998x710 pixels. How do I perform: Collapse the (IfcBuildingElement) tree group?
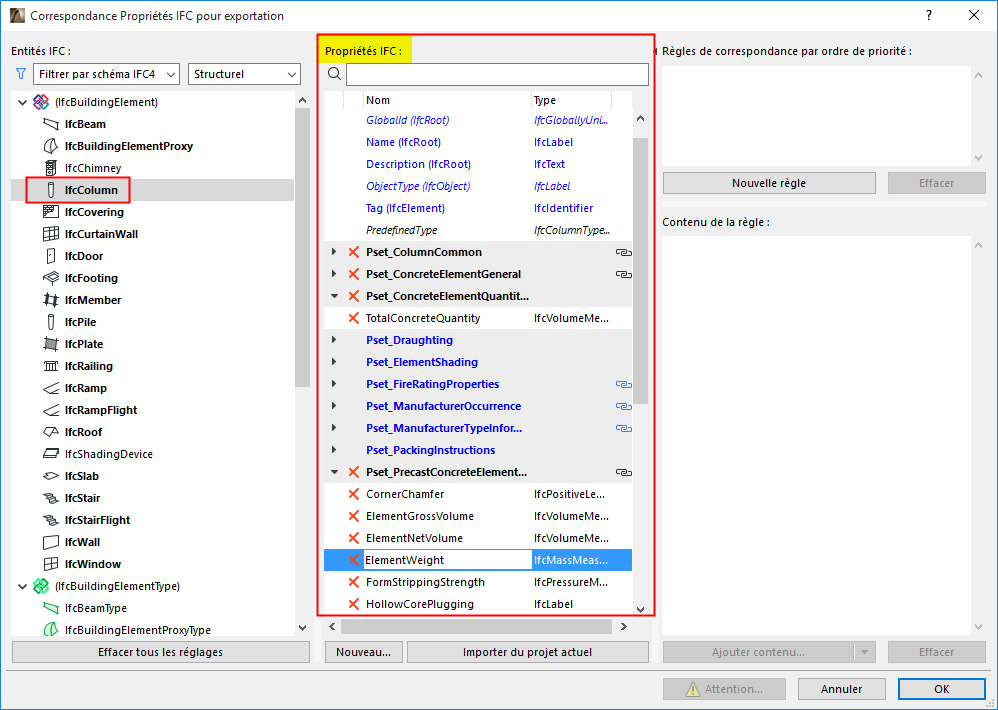[22, 102]
